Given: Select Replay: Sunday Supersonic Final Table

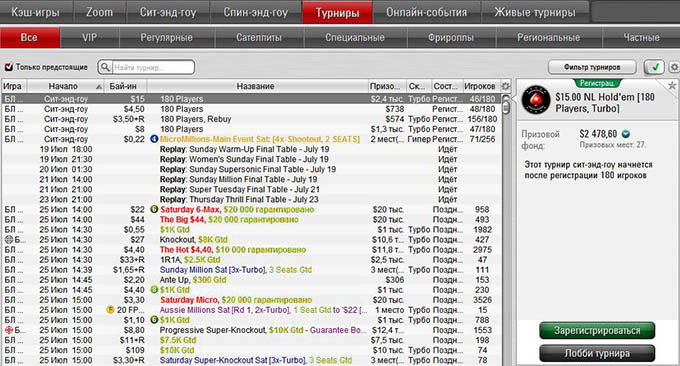Looking at the screenshot, I should click(252, 170).
